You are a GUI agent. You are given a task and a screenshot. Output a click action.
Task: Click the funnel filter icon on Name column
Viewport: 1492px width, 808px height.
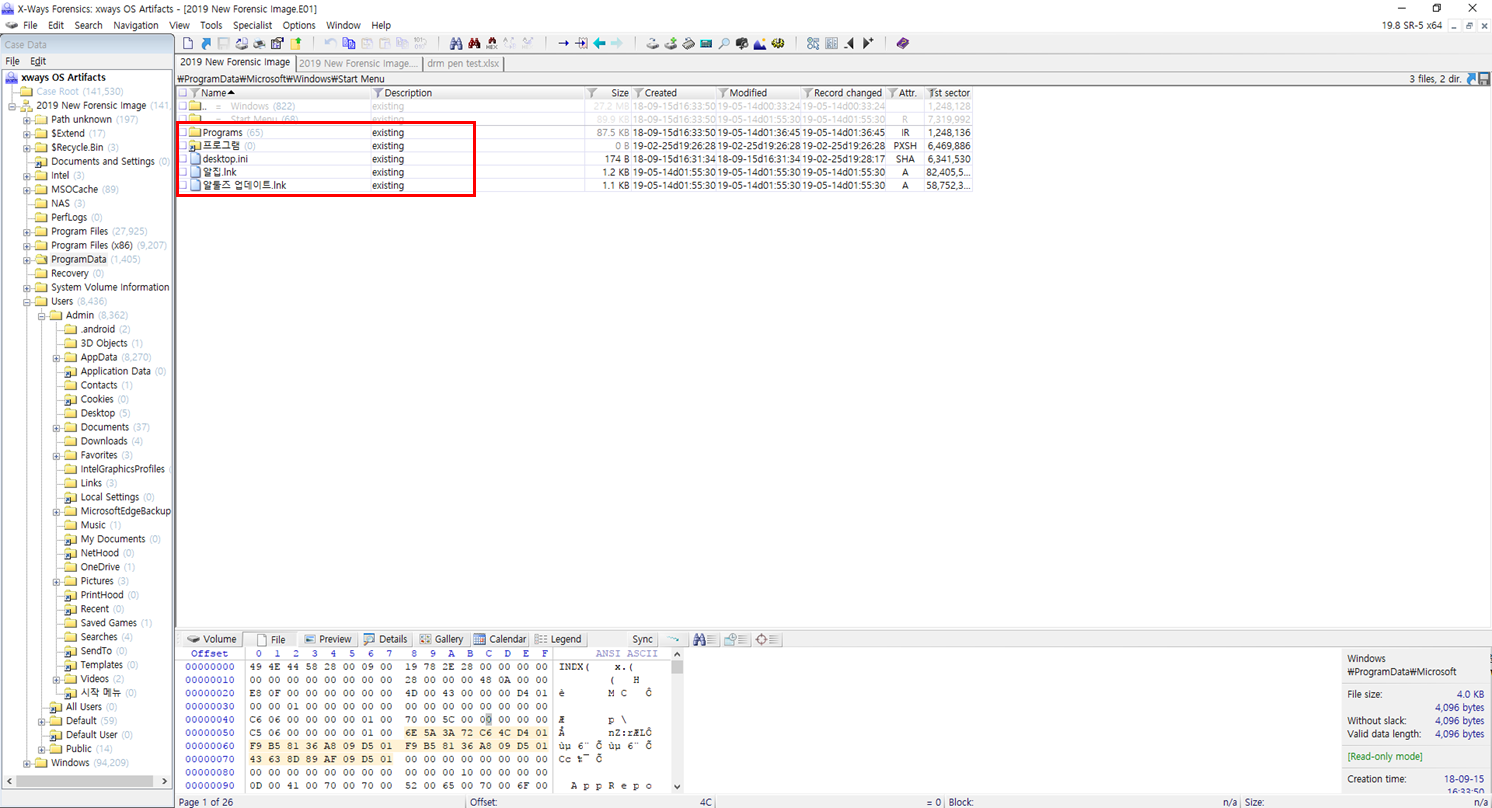click(x=194, y=93)
